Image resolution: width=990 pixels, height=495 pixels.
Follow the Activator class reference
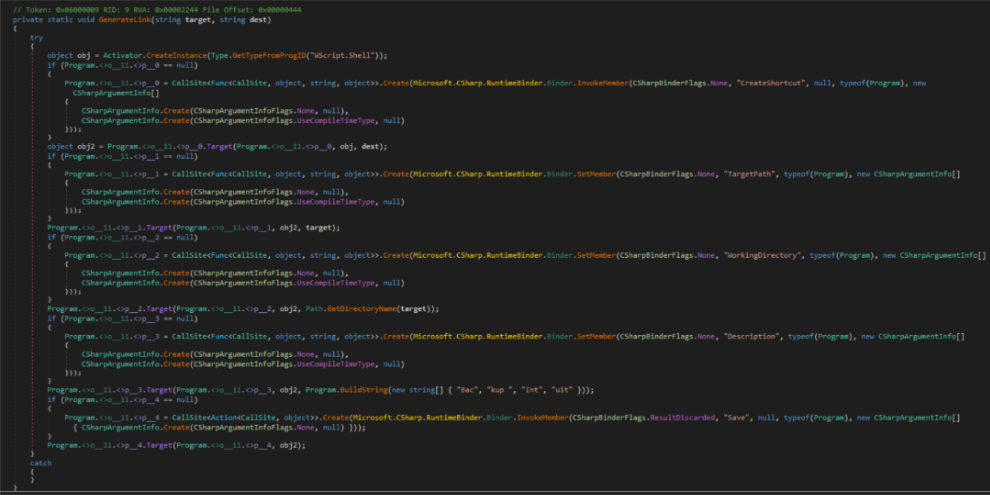[x=122, y=56]
